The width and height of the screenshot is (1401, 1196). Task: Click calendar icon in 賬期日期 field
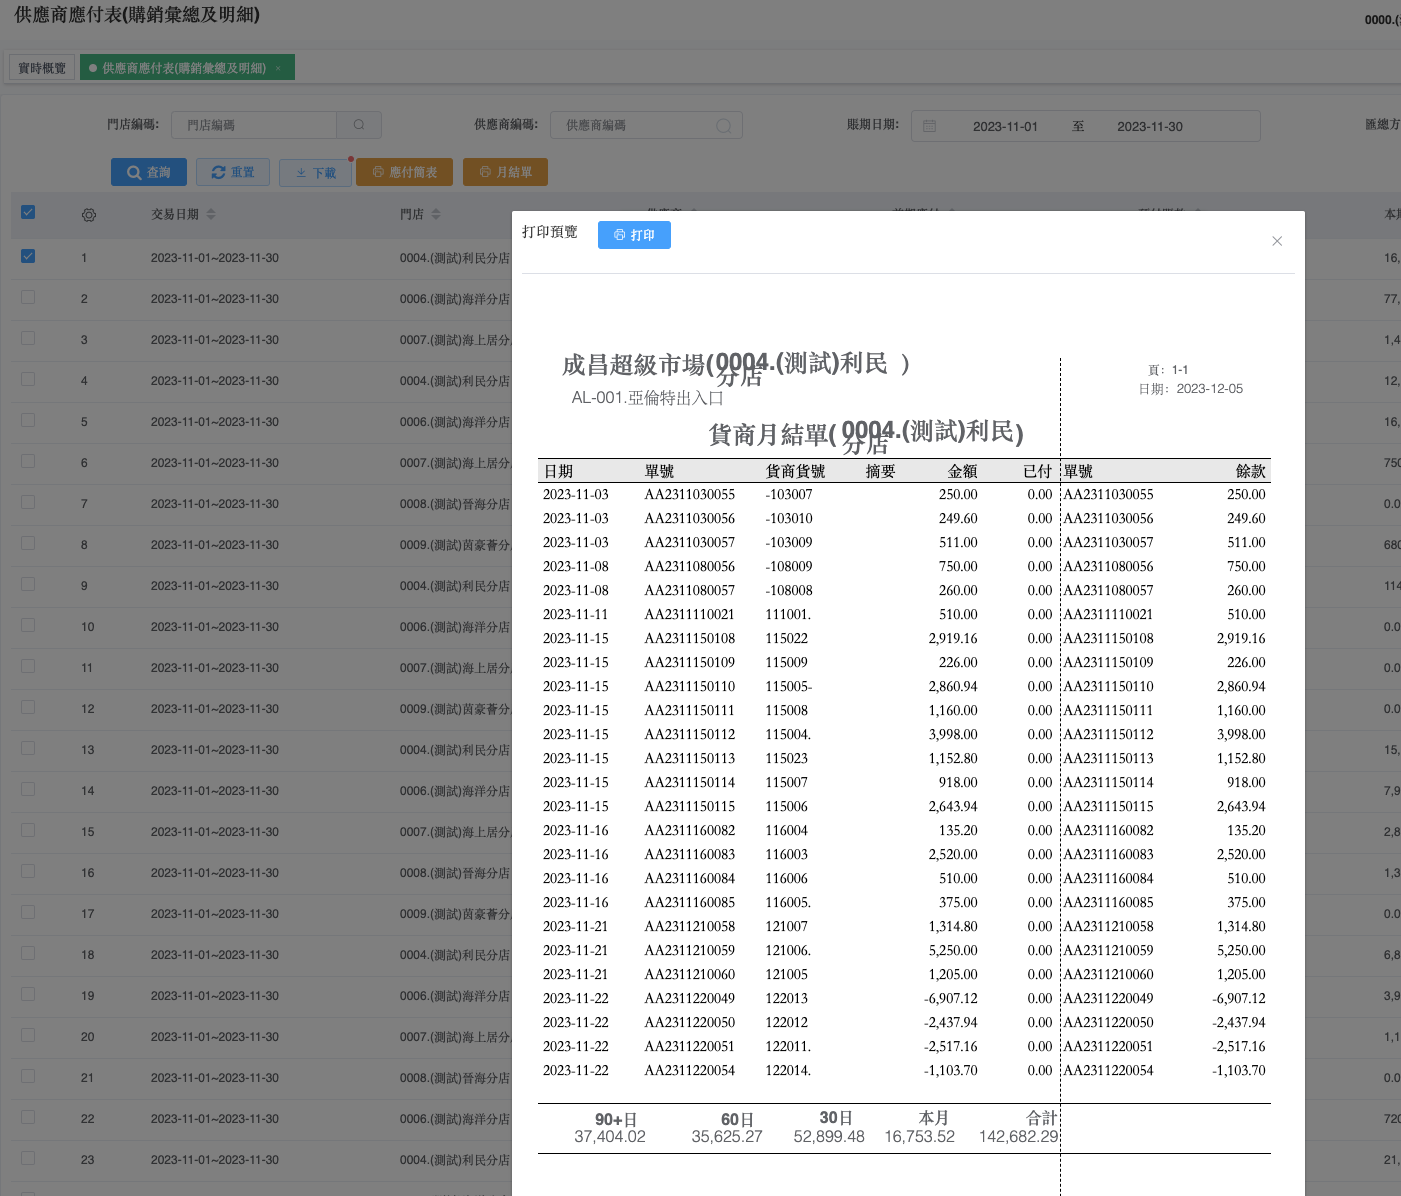coord(929,126)
